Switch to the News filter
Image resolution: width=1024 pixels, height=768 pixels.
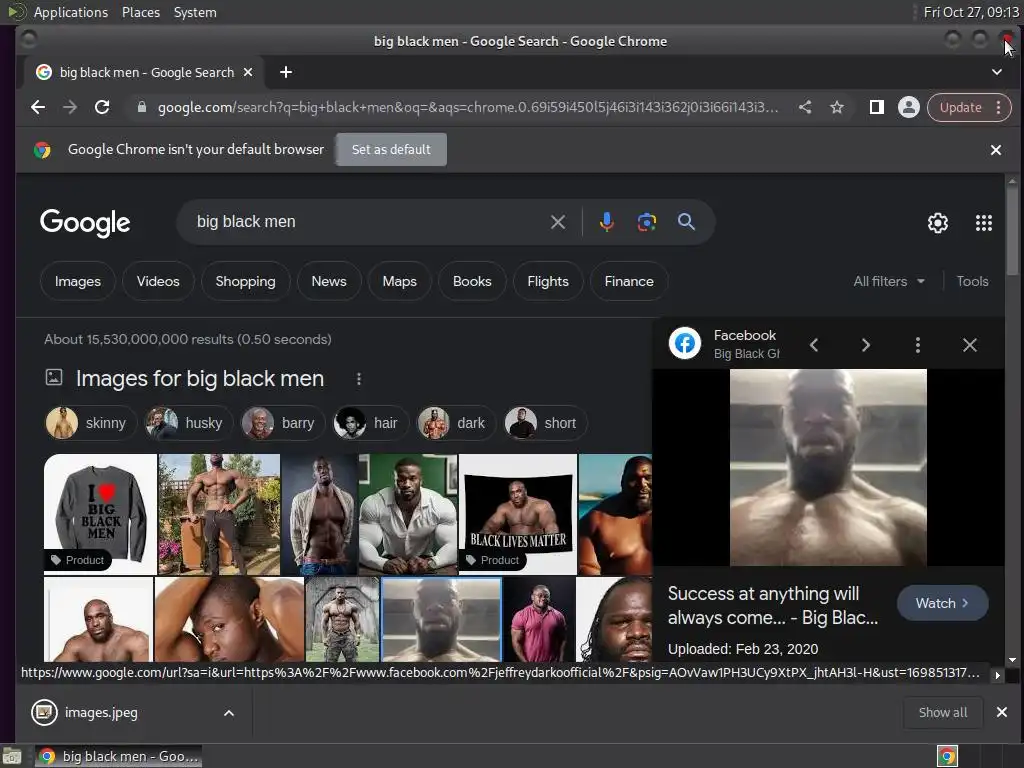point(328,281)
